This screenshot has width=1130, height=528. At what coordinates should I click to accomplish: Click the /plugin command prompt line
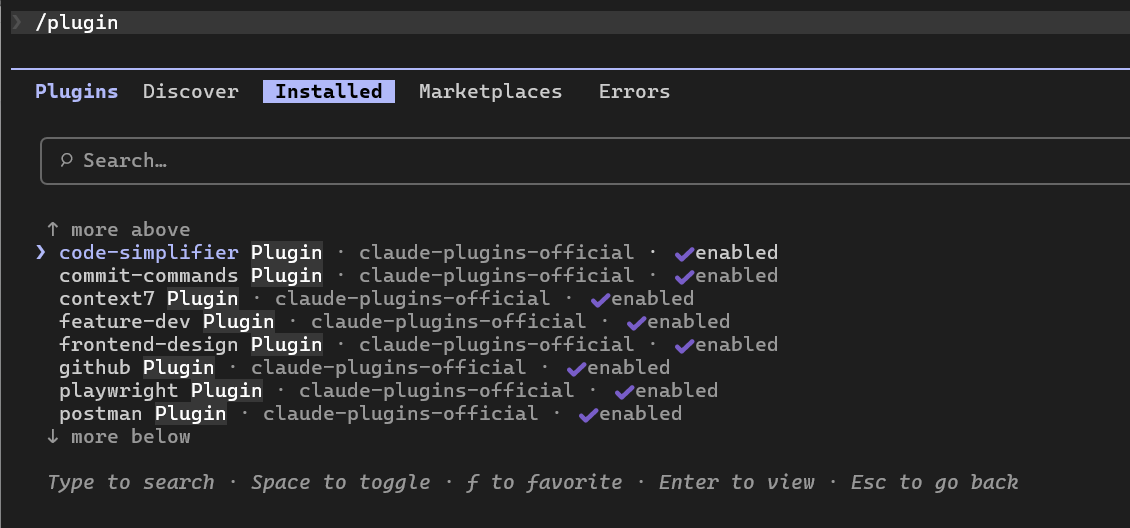570,22
